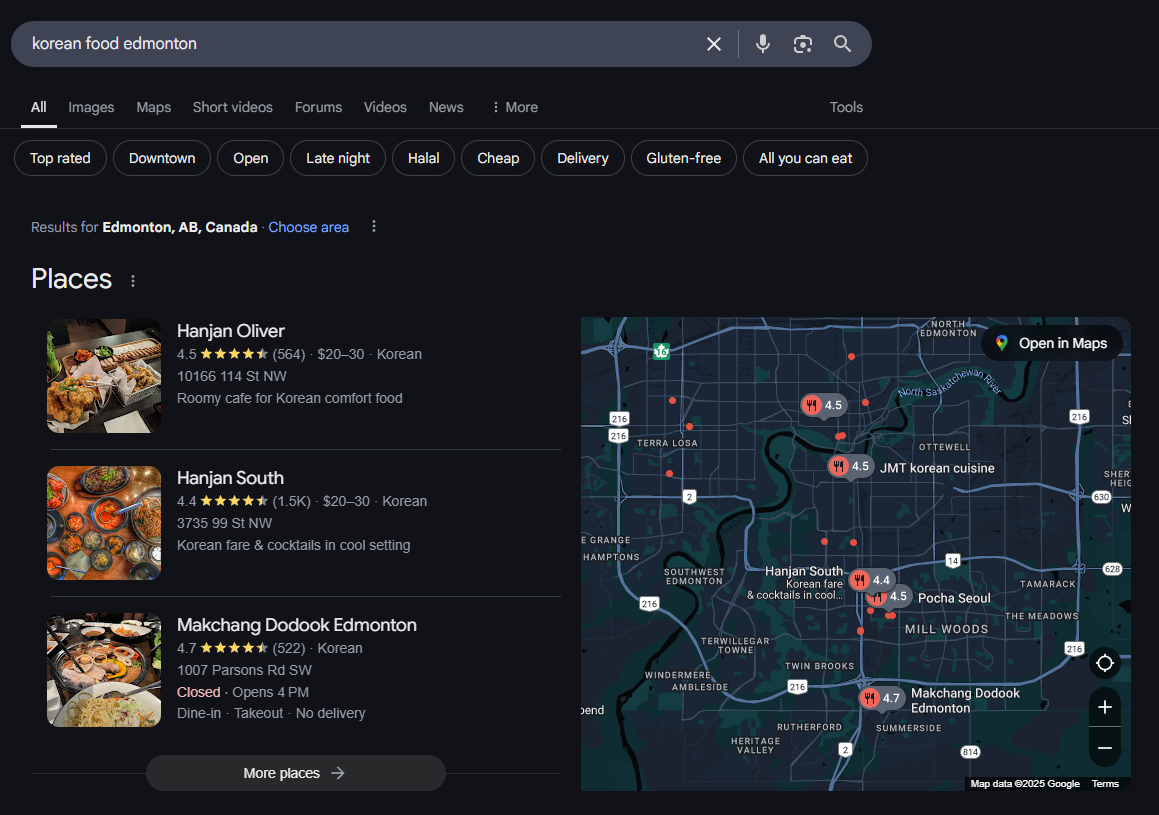Apply the Cheap filter chip
Screen dimensions: 1159x815
point(498,158)
